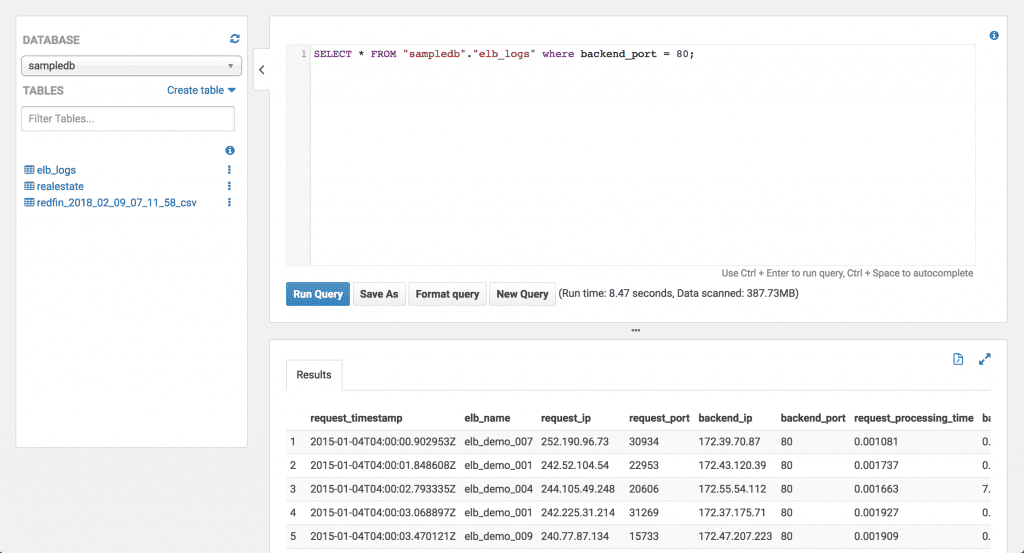The height and width of the screenshot is (553, 1024).
Task: Click the backend_ip column header
Action: point(725,418)
